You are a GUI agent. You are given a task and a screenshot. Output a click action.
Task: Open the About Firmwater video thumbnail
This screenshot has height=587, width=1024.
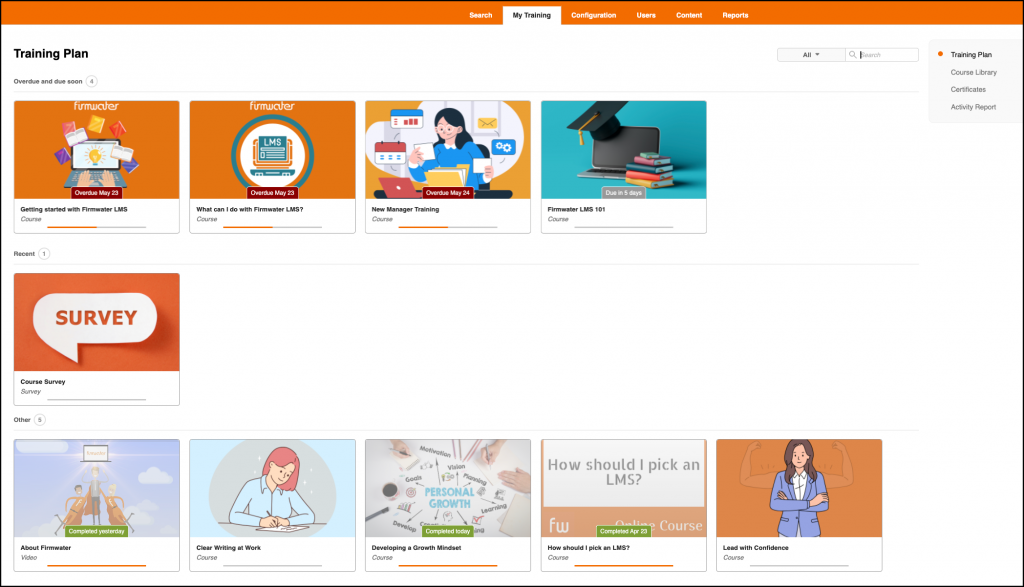(97, 488)
